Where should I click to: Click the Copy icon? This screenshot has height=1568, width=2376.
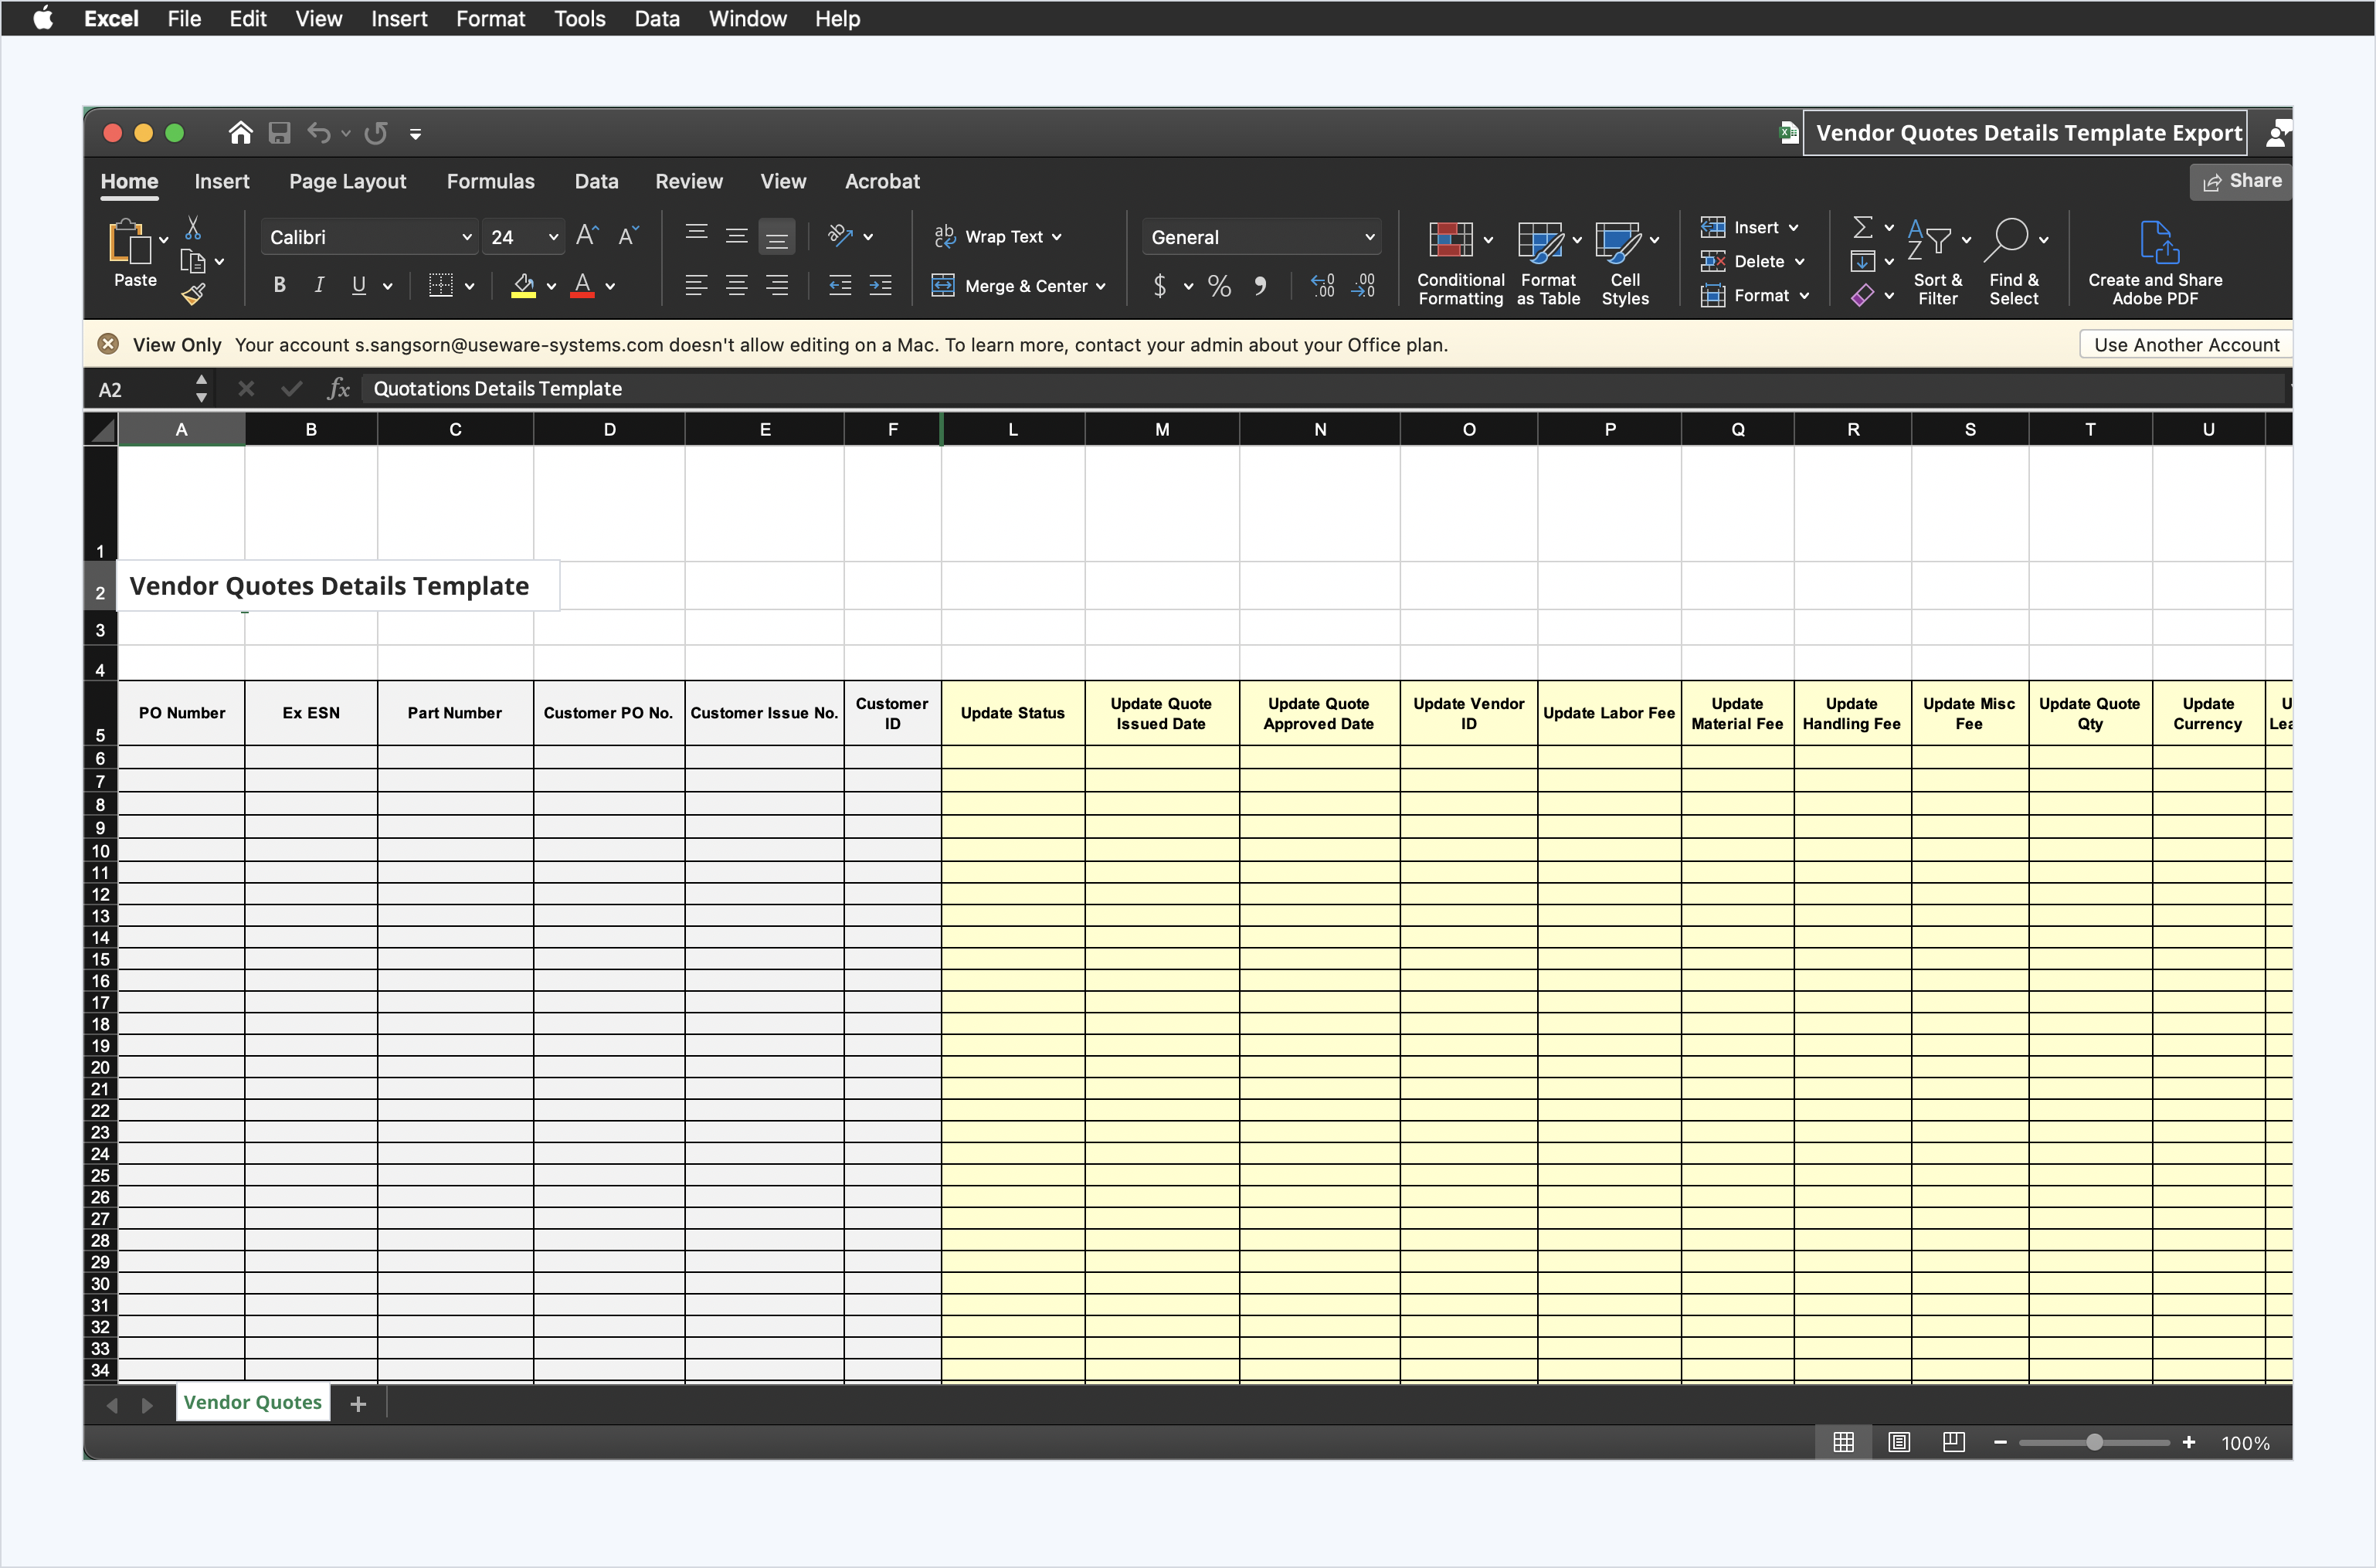point(192,262)
